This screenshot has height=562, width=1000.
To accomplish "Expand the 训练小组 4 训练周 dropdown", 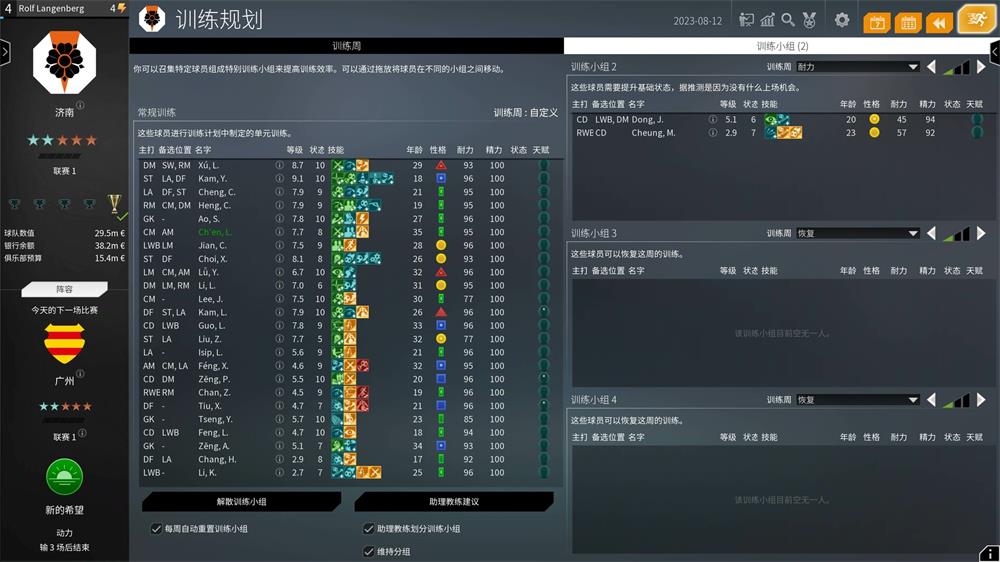I will tap(857, 400).
